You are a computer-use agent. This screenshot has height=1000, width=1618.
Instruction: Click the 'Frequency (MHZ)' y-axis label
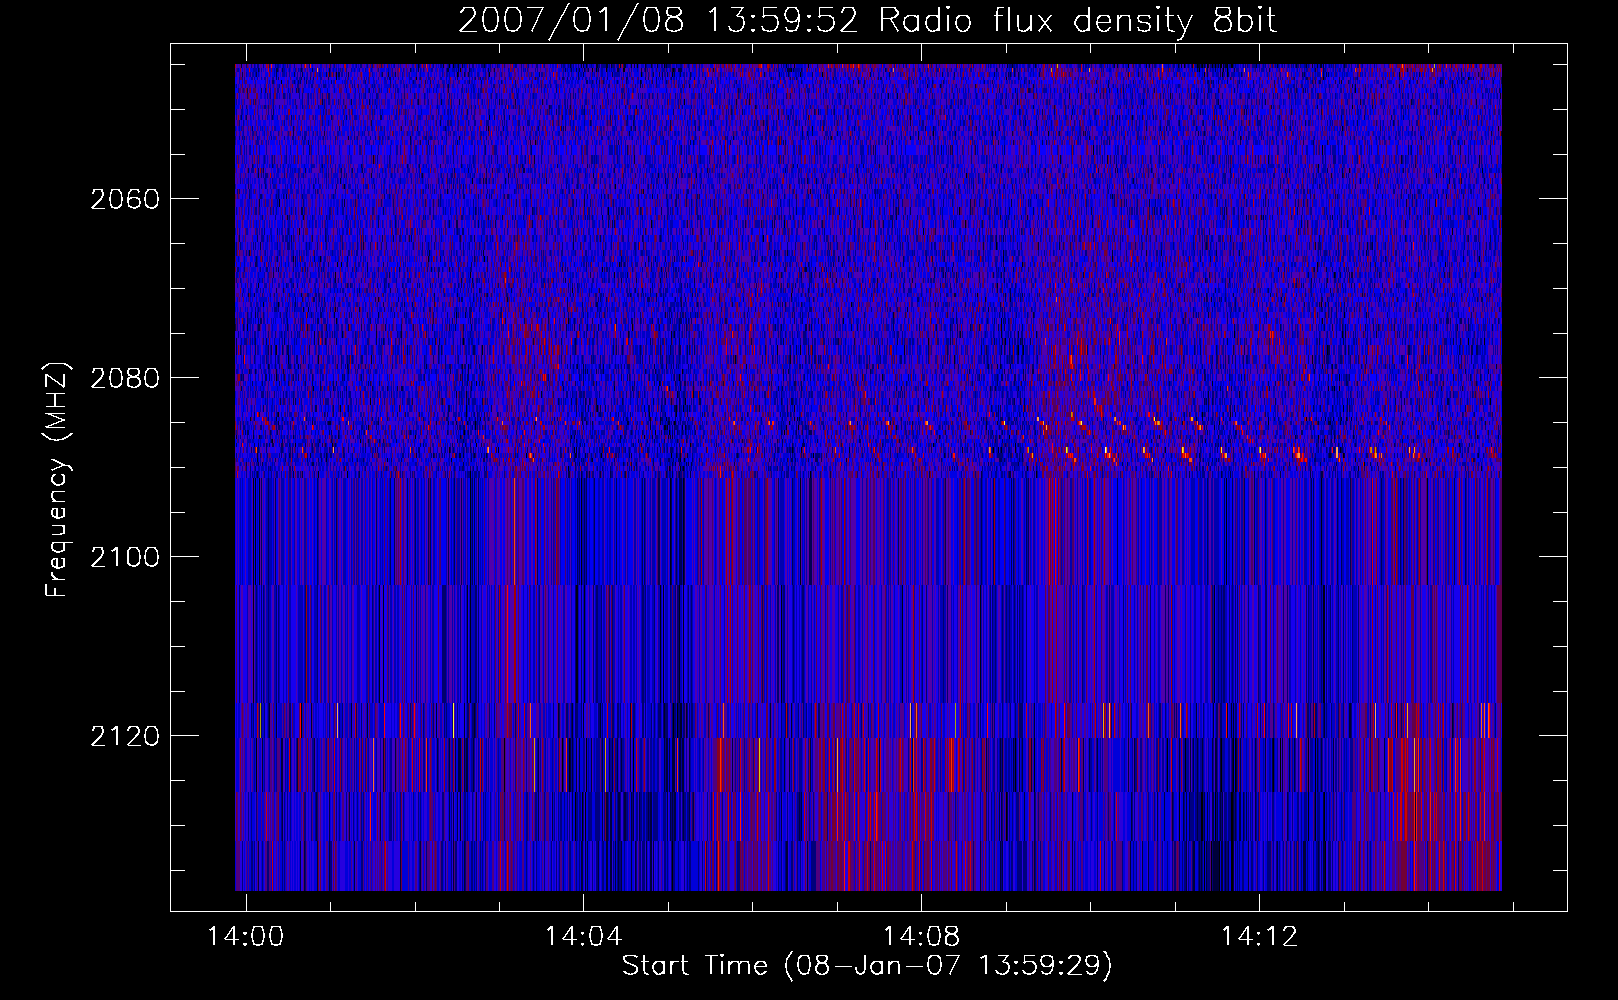point(57,481)
